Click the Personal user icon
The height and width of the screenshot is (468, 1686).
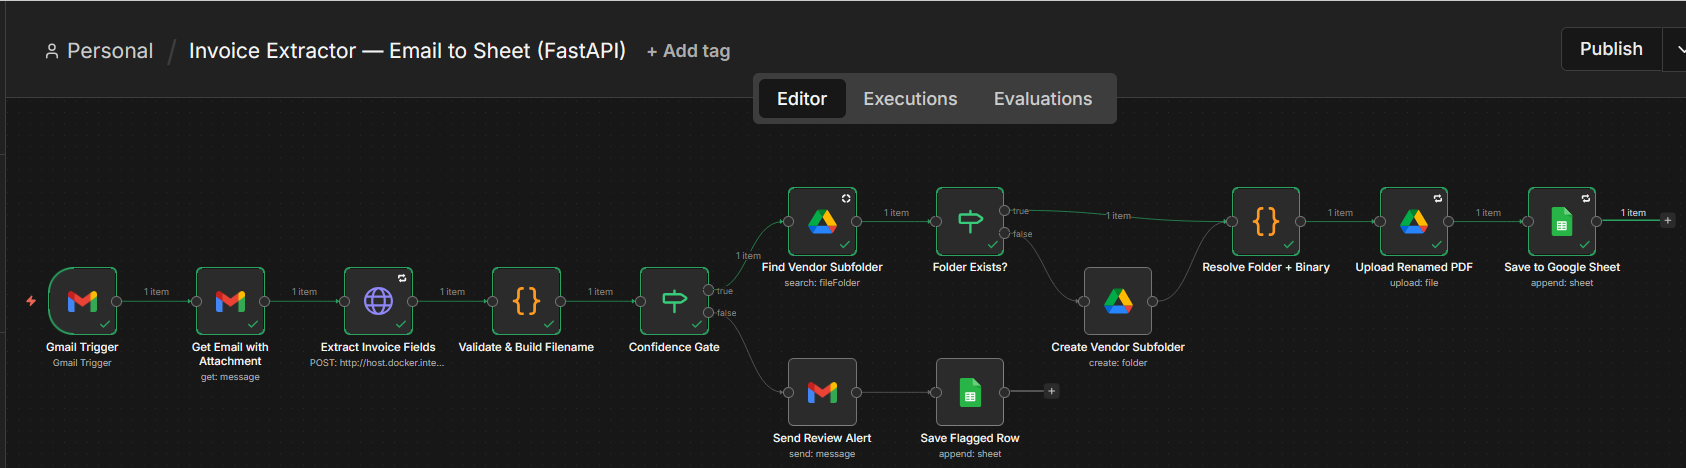tap(52, 51)
